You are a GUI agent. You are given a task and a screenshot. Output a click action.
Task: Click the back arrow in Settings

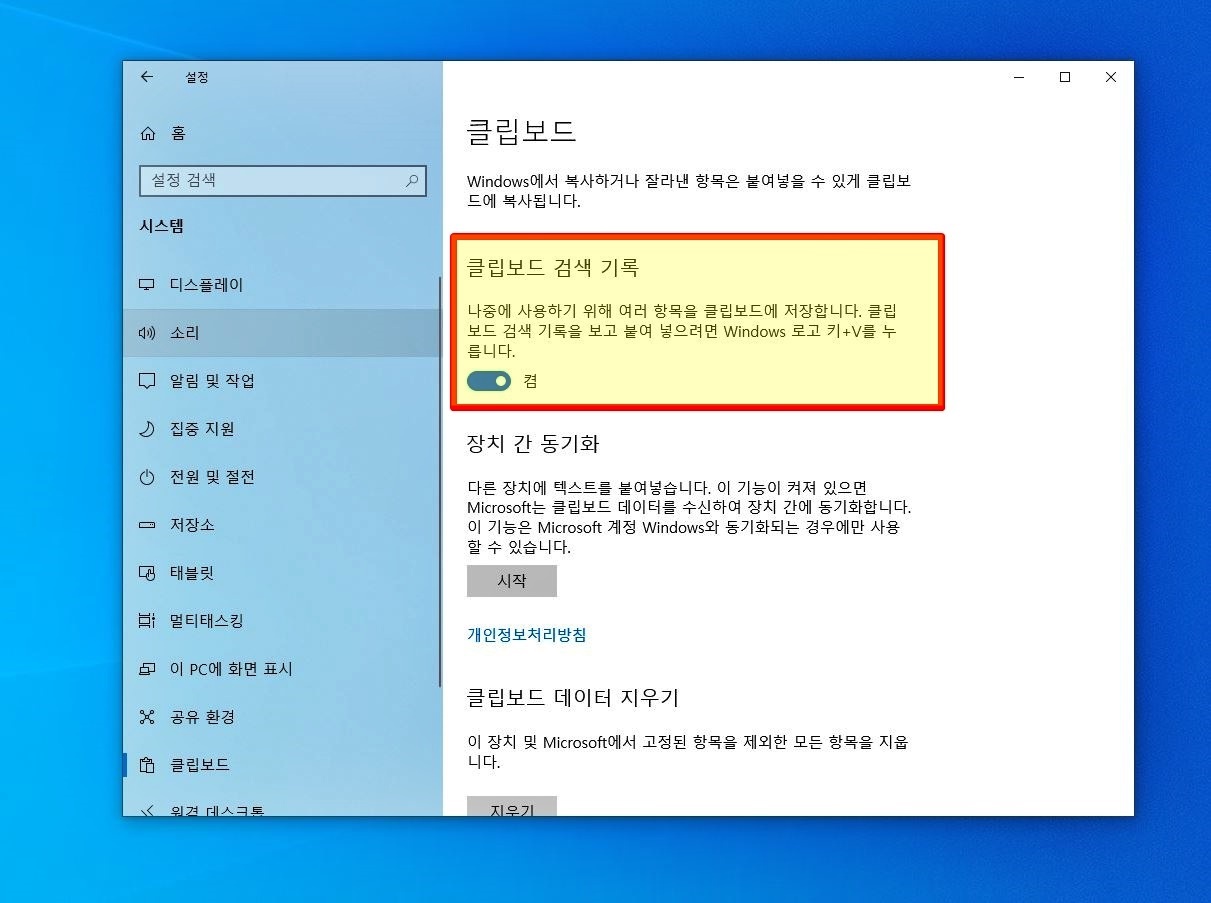pos(147,77)
